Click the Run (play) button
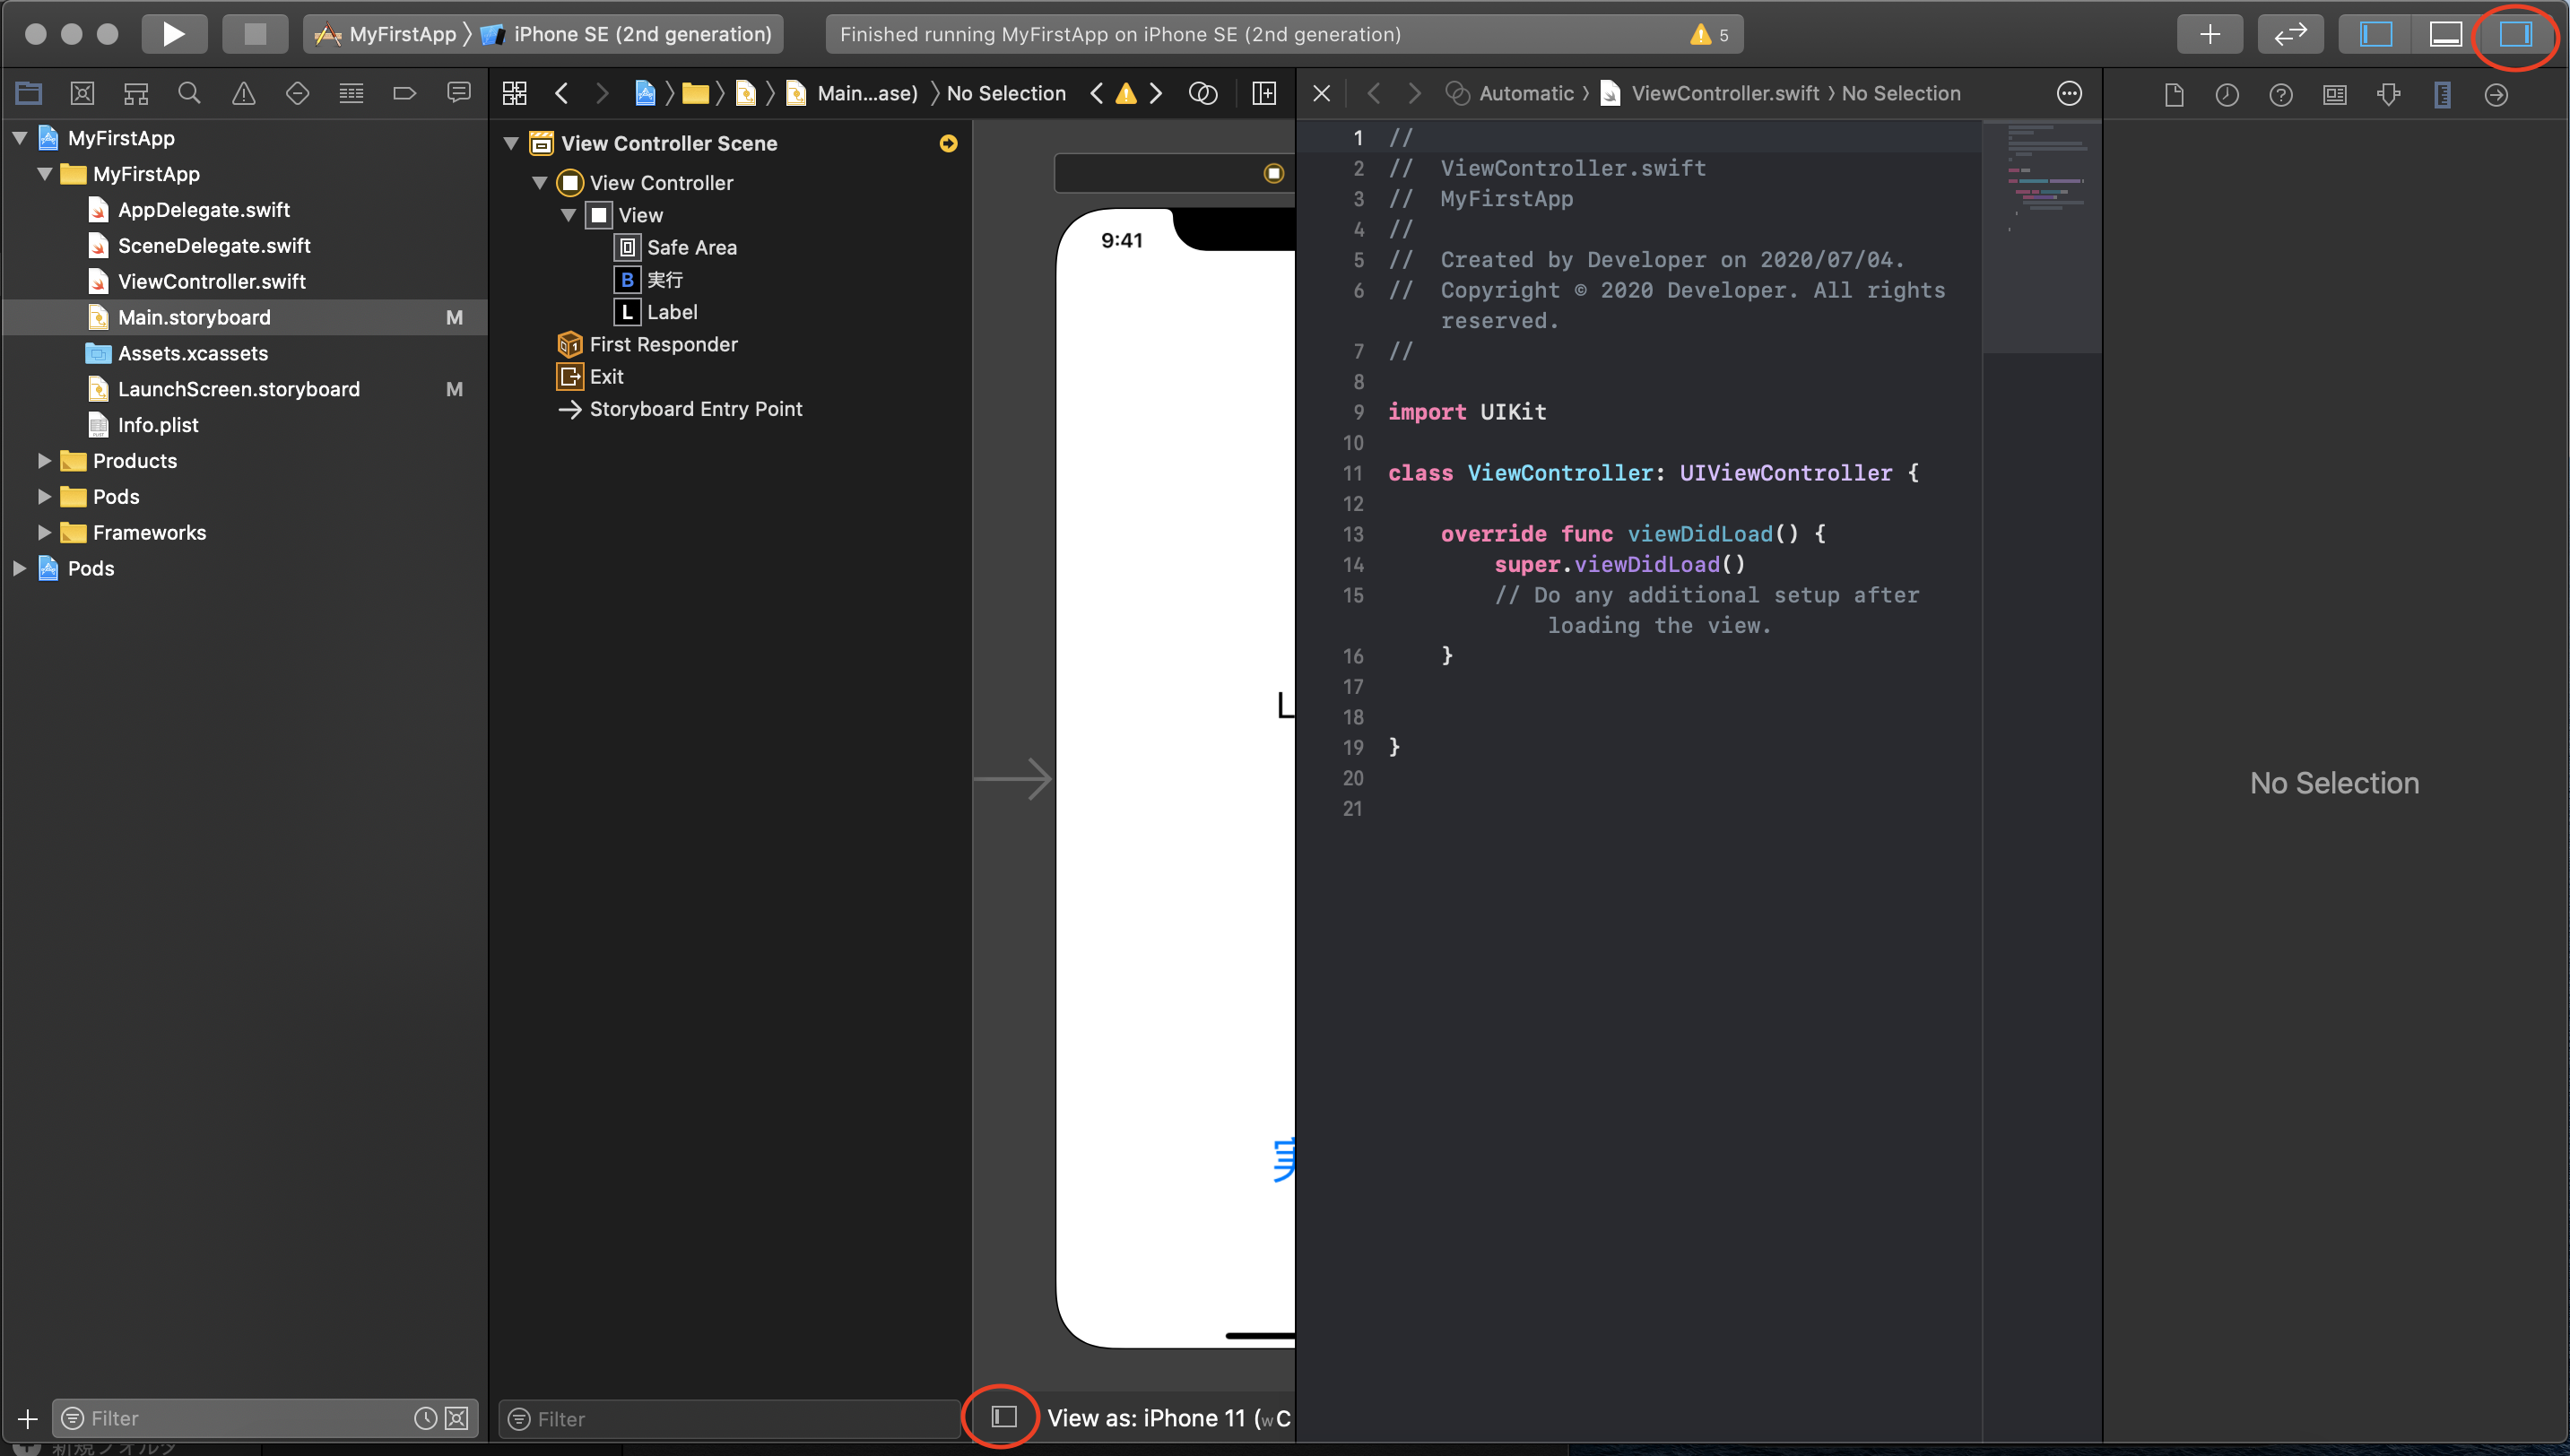 click(x=173, y=34)
